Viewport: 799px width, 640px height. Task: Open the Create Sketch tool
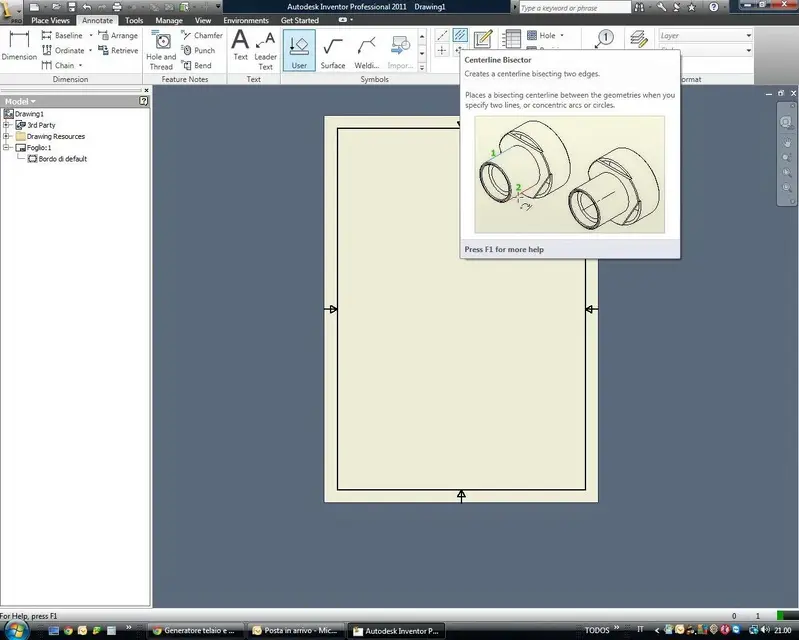(482, 39)
